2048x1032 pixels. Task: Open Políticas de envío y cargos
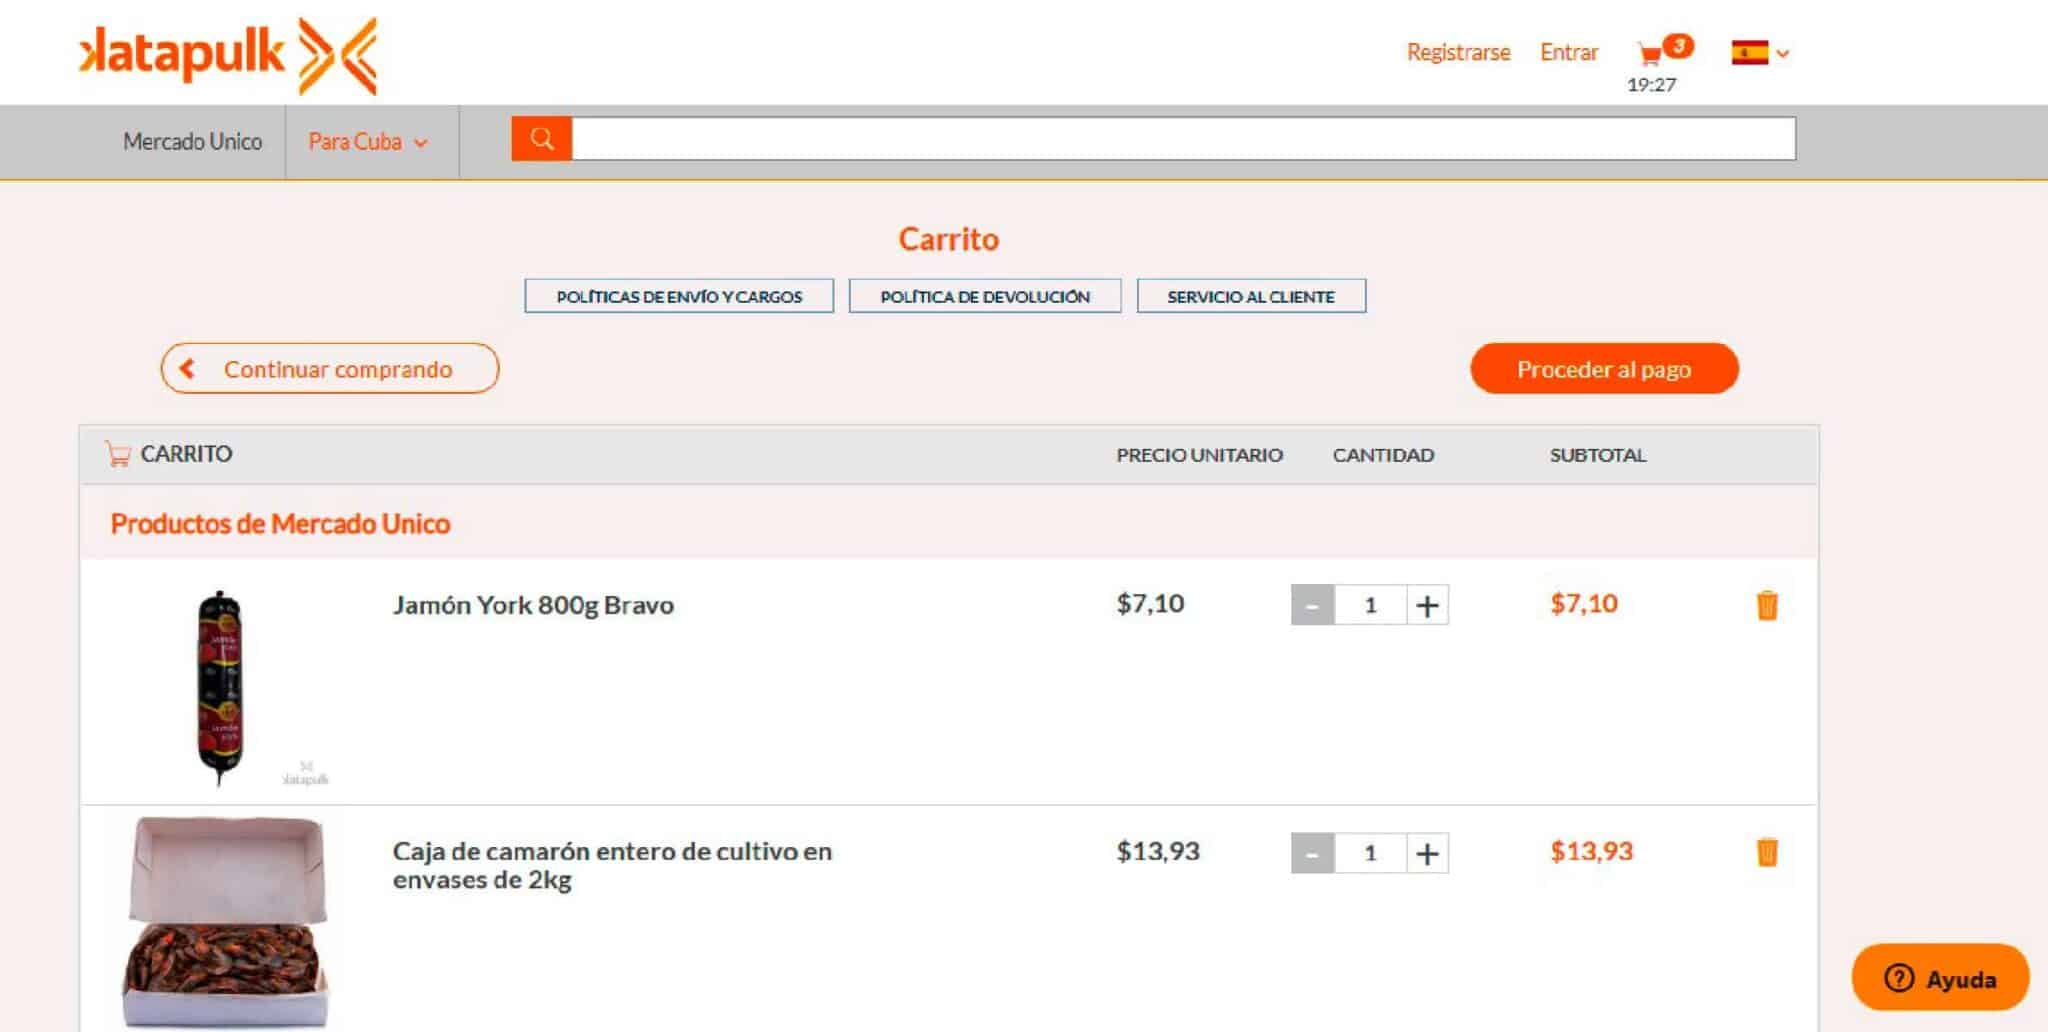(x=679, y=297)
